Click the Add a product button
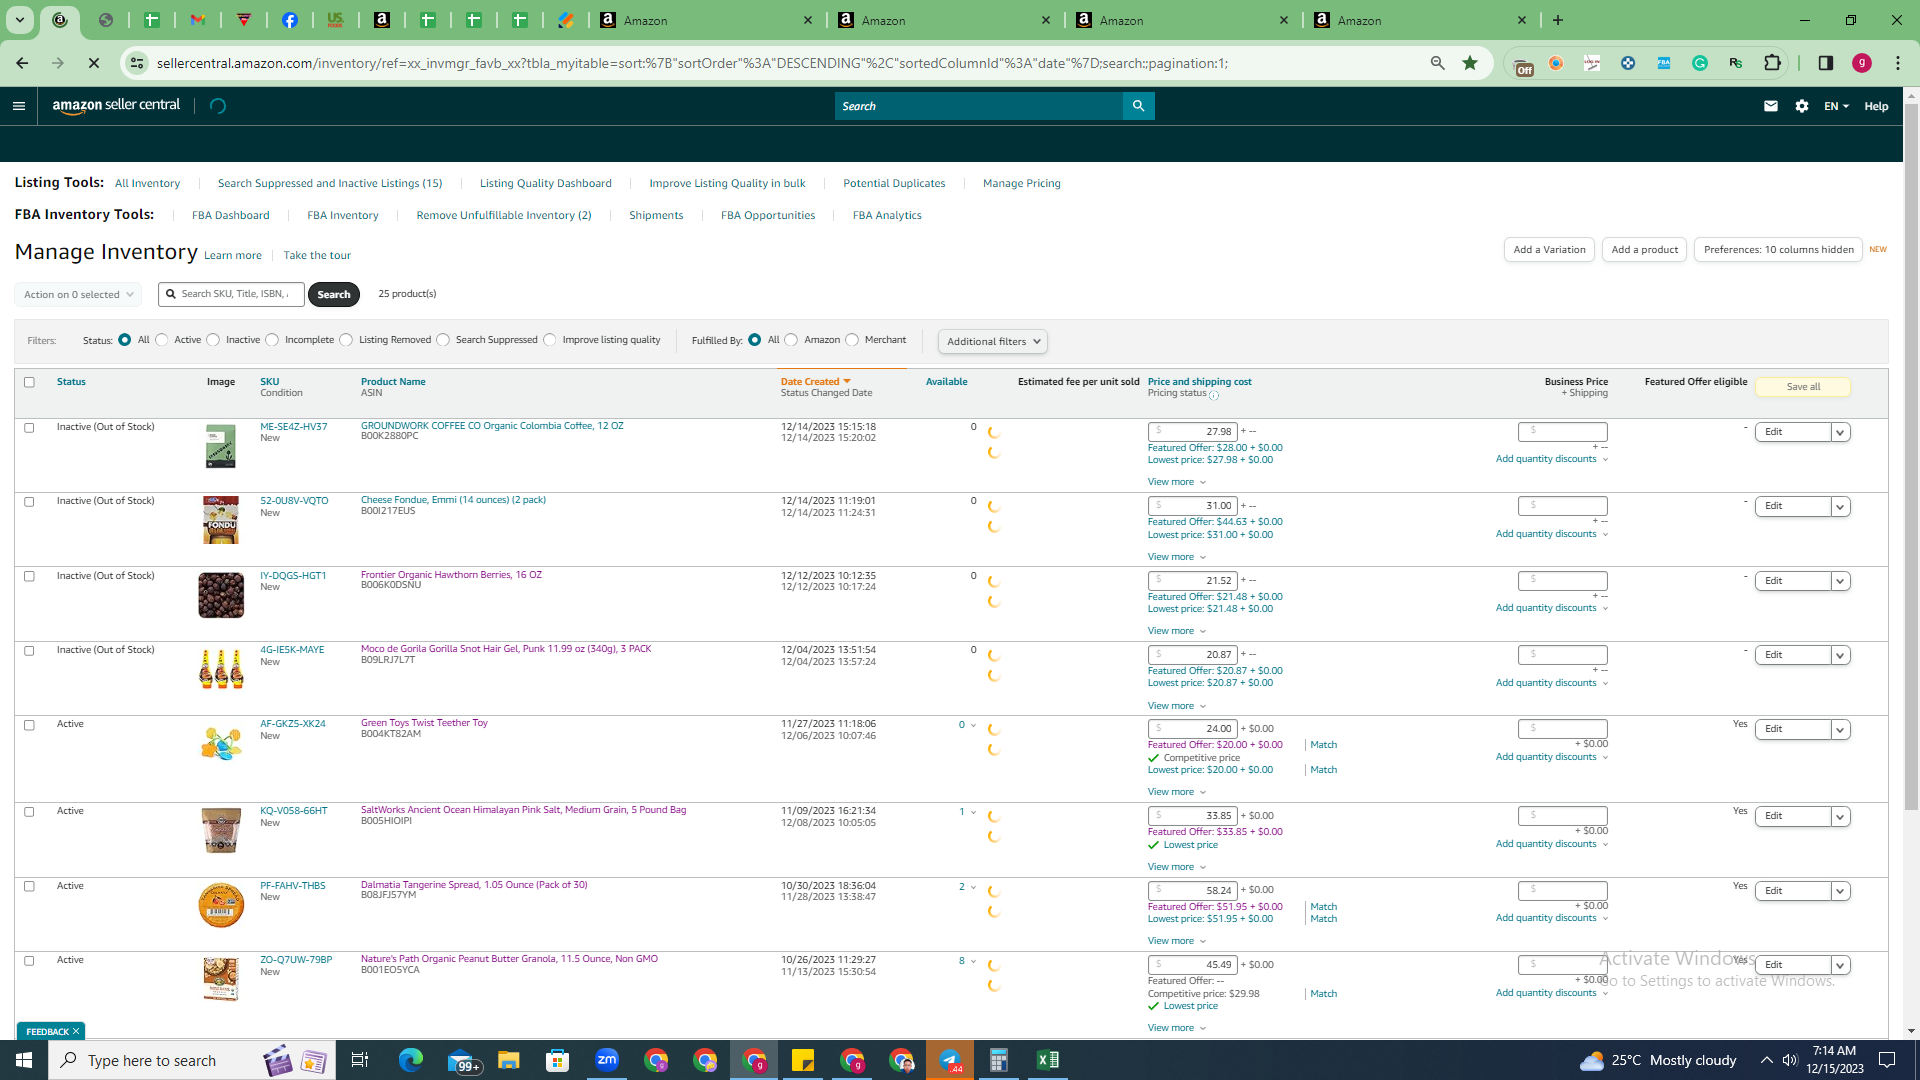Viewport: 1920px width, 1080px height. coord(1645,250)
